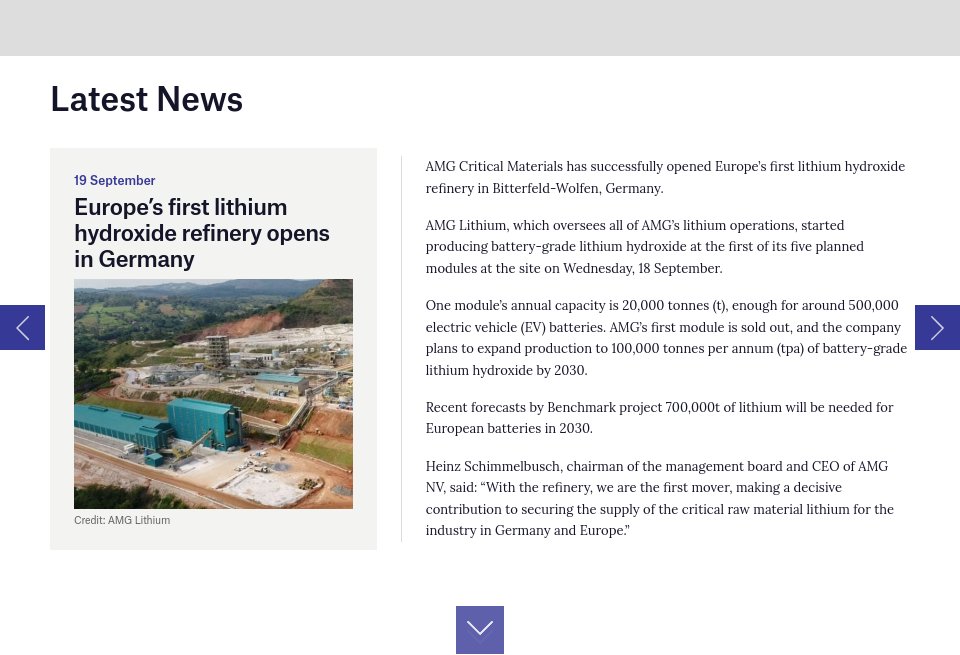Click the Heinz Schimmelbusch quote paragraph

659,498
